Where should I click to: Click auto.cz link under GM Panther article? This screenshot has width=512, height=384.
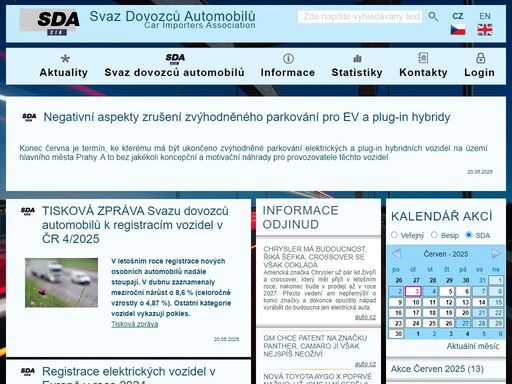coord(365,364)
